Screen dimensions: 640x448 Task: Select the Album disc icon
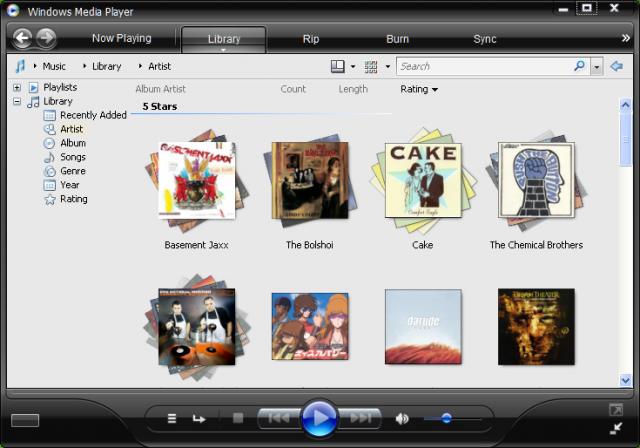(x=49, y=143)
